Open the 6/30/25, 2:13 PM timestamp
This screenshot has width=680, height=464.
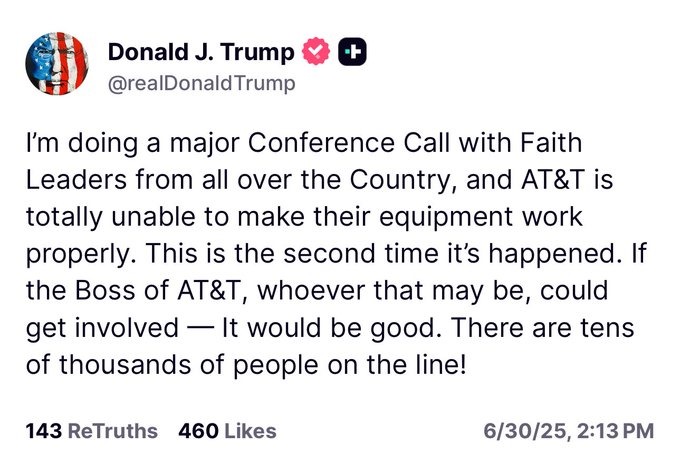(569, 431)
